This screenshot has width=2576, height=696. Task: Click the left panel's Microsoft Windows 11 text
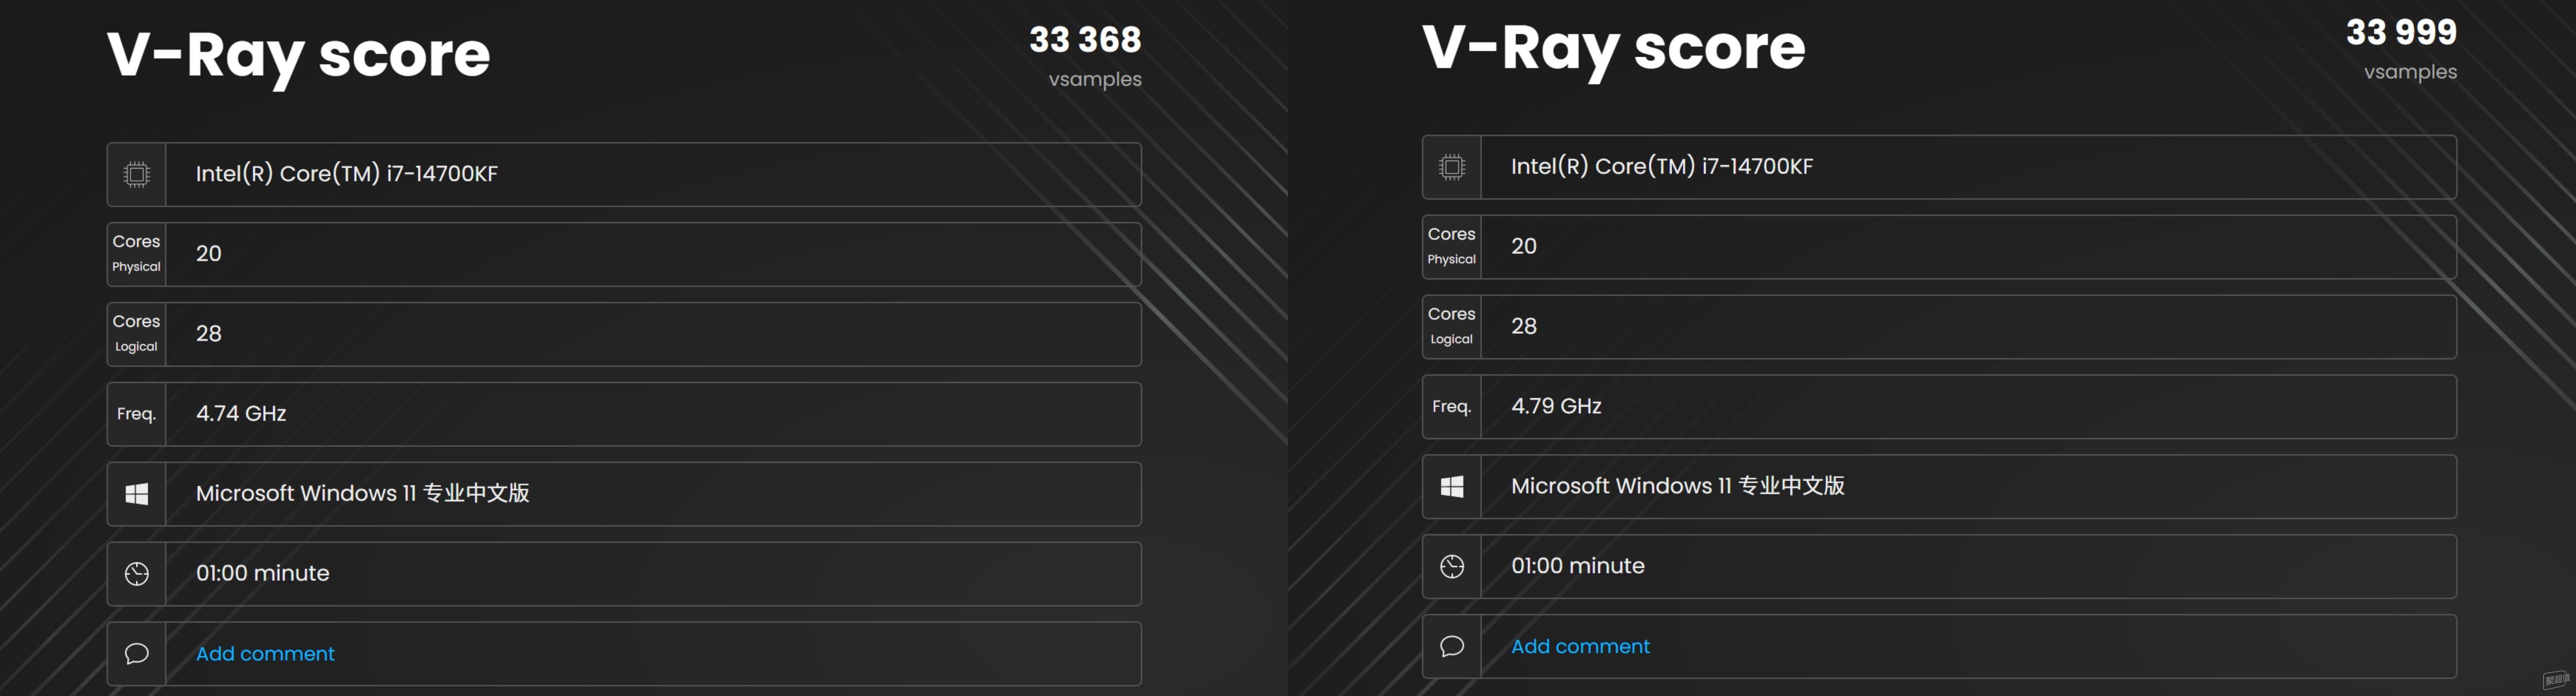[x=362, y=494]
